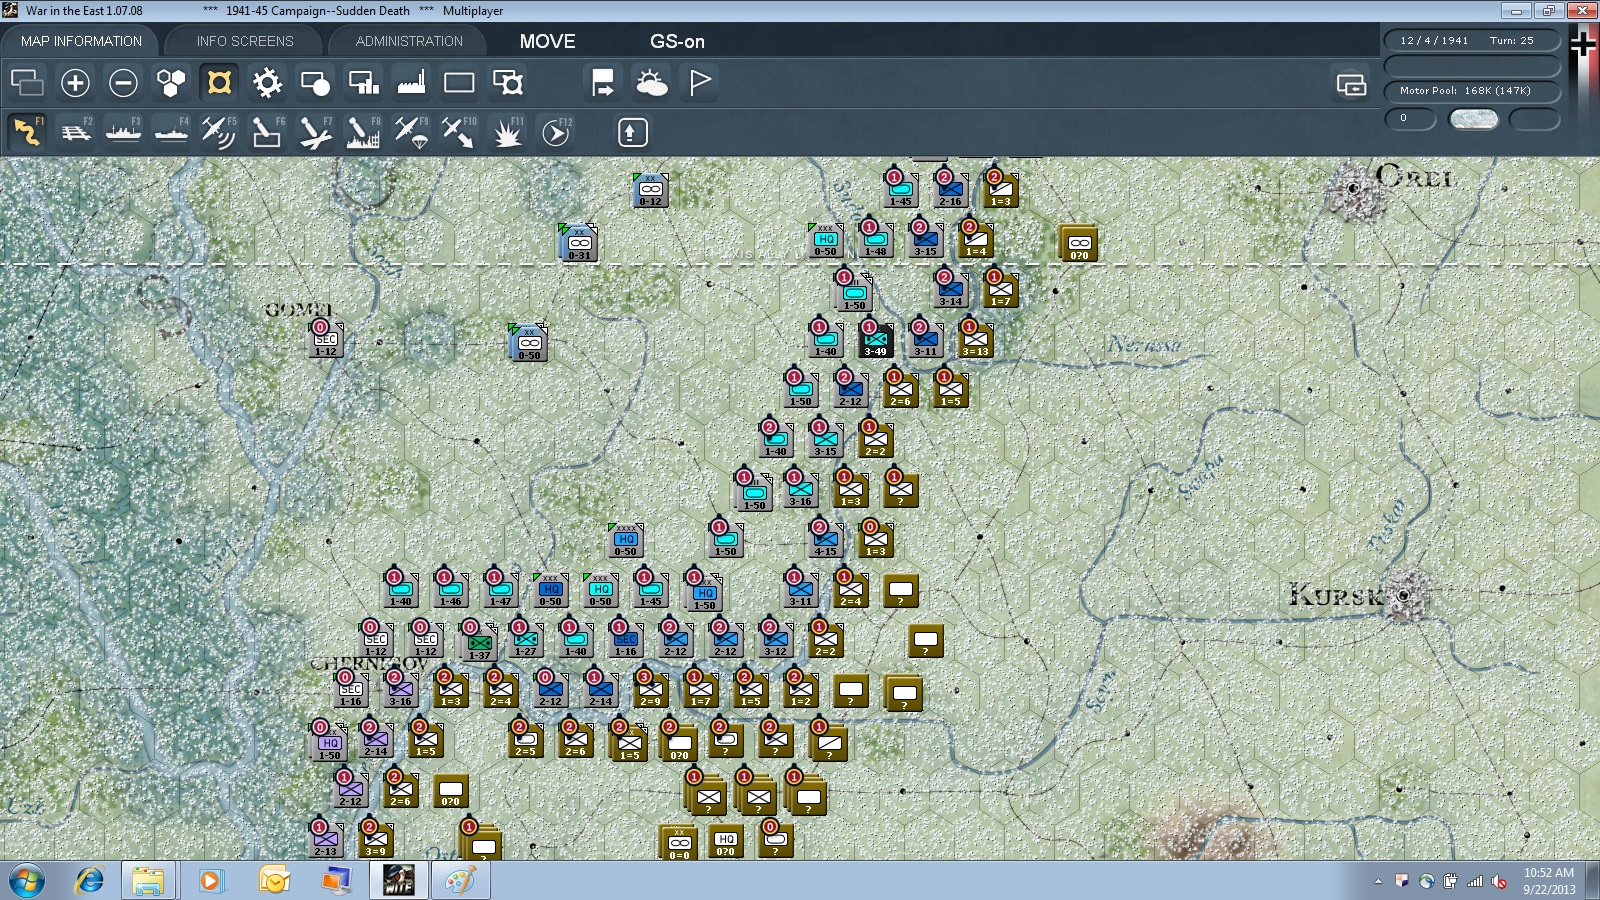Select the XXXX HQ 0-50 counter
The width and height of the screenshot is (1600, 900).
(625, 540)
